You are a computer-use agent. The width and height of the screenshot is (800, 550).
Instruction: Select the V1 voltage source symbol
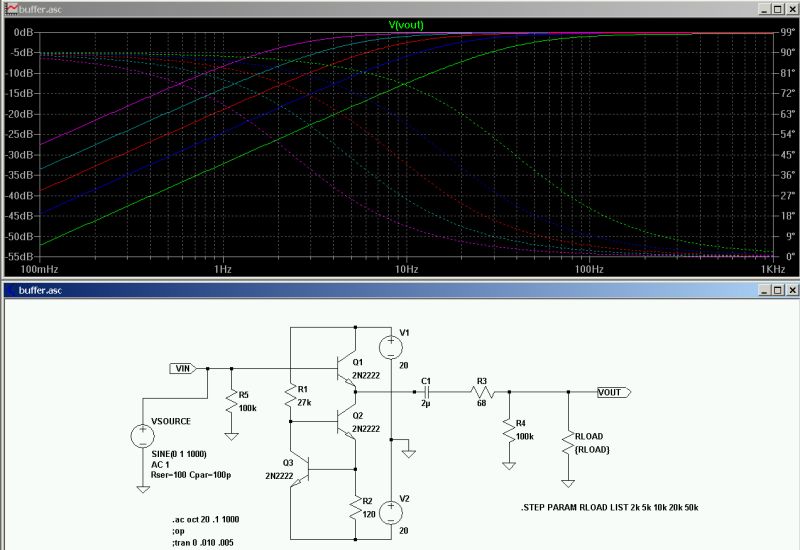pyautogui.click(x=391, y=348)
